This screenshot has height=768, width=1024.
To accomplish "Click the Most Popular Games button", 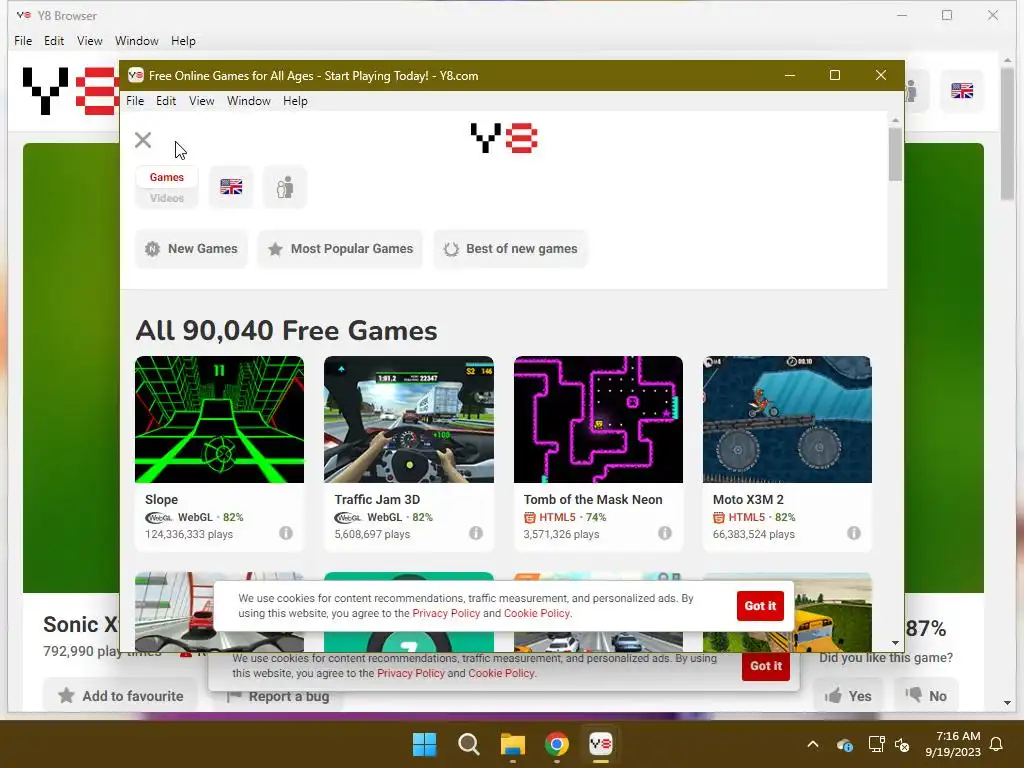I will coord(340,249).
